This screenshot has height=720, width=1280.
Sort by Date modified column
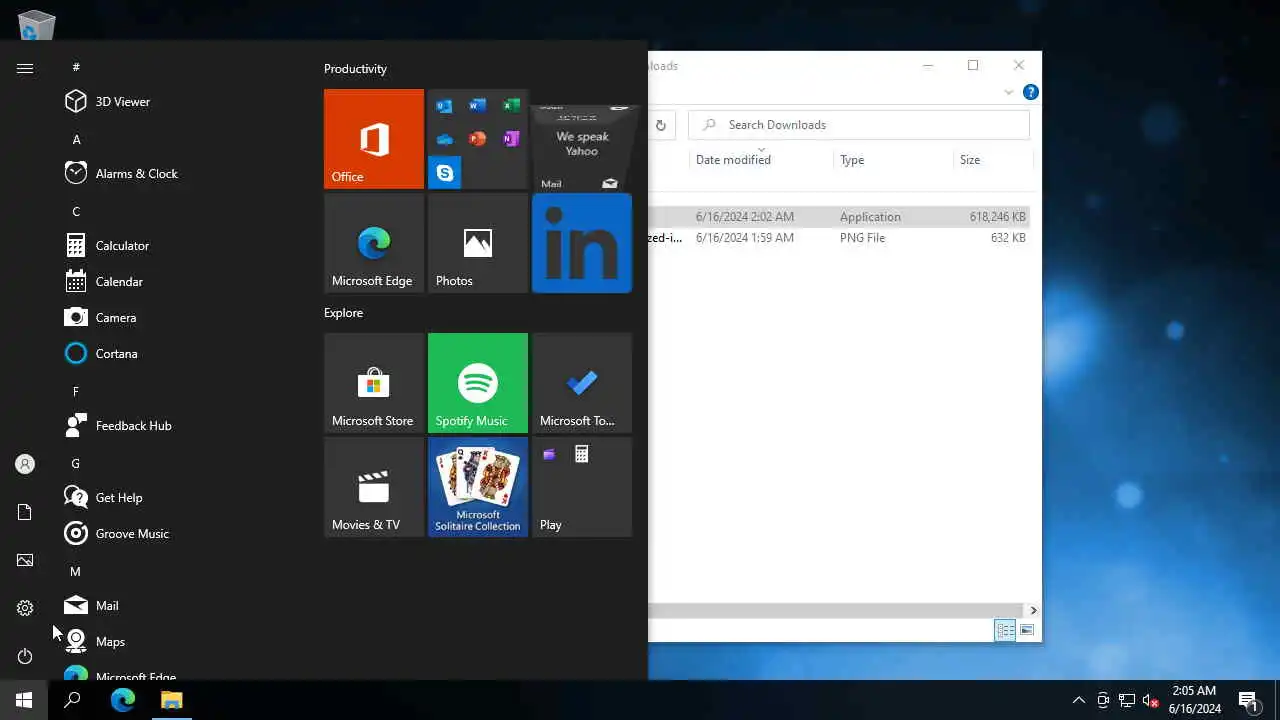[x=760, y=159]
